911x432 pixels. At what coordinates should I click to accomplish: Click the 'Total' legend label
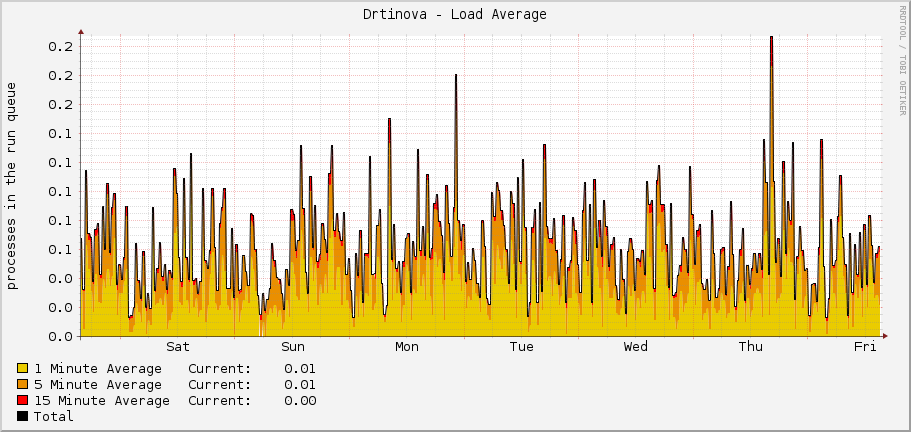coord(53,416)
